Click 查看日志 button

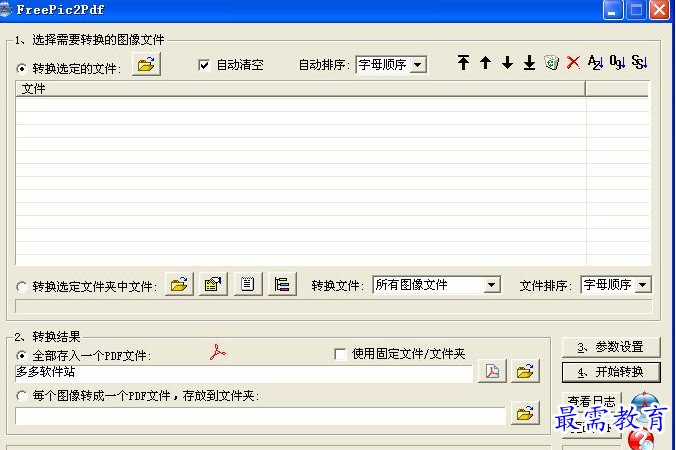pos(592,402)
